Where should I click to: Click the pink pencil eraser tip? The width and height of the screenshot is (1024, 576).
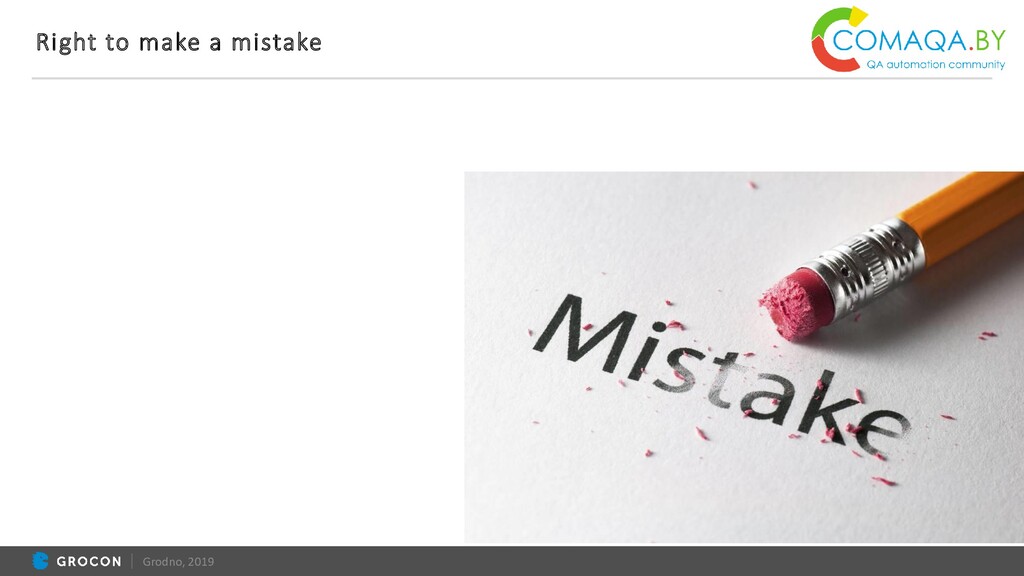[x=796, y=304]
